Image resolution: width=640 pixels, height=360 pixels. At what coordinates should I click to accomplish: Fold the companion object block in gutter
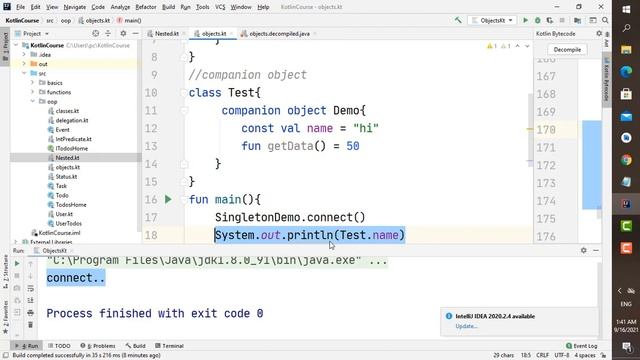coord(184,111)
